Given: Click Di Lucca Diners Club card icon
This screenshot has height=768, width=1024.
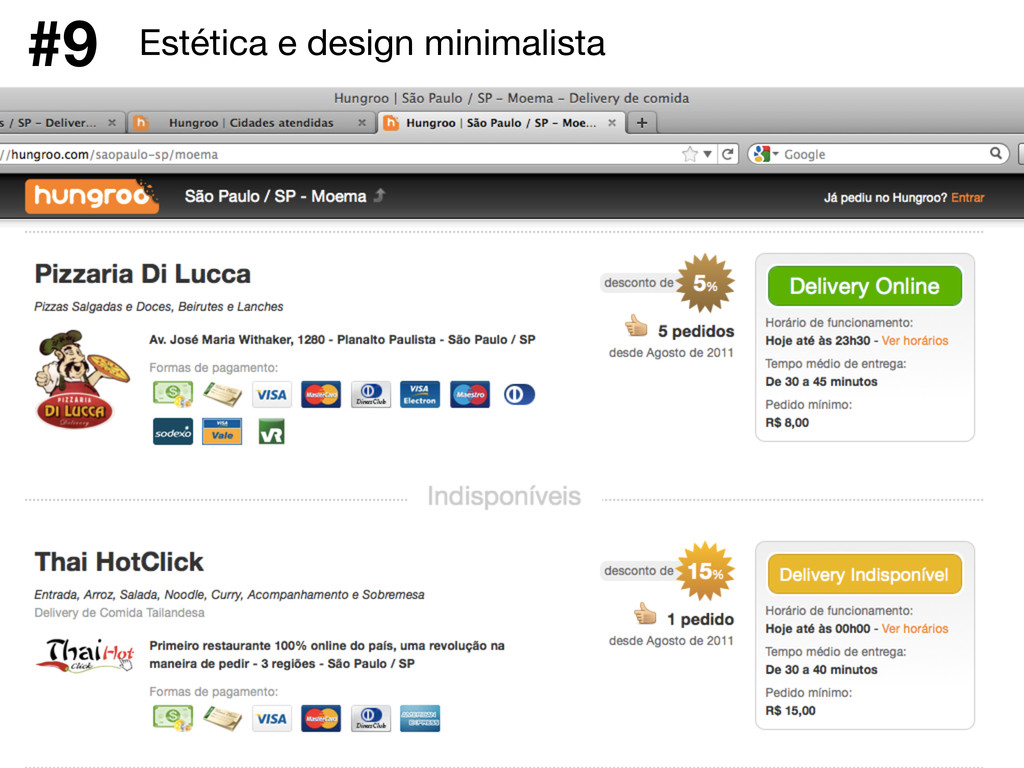Looking at the screenshot, I should click(371, 394).
